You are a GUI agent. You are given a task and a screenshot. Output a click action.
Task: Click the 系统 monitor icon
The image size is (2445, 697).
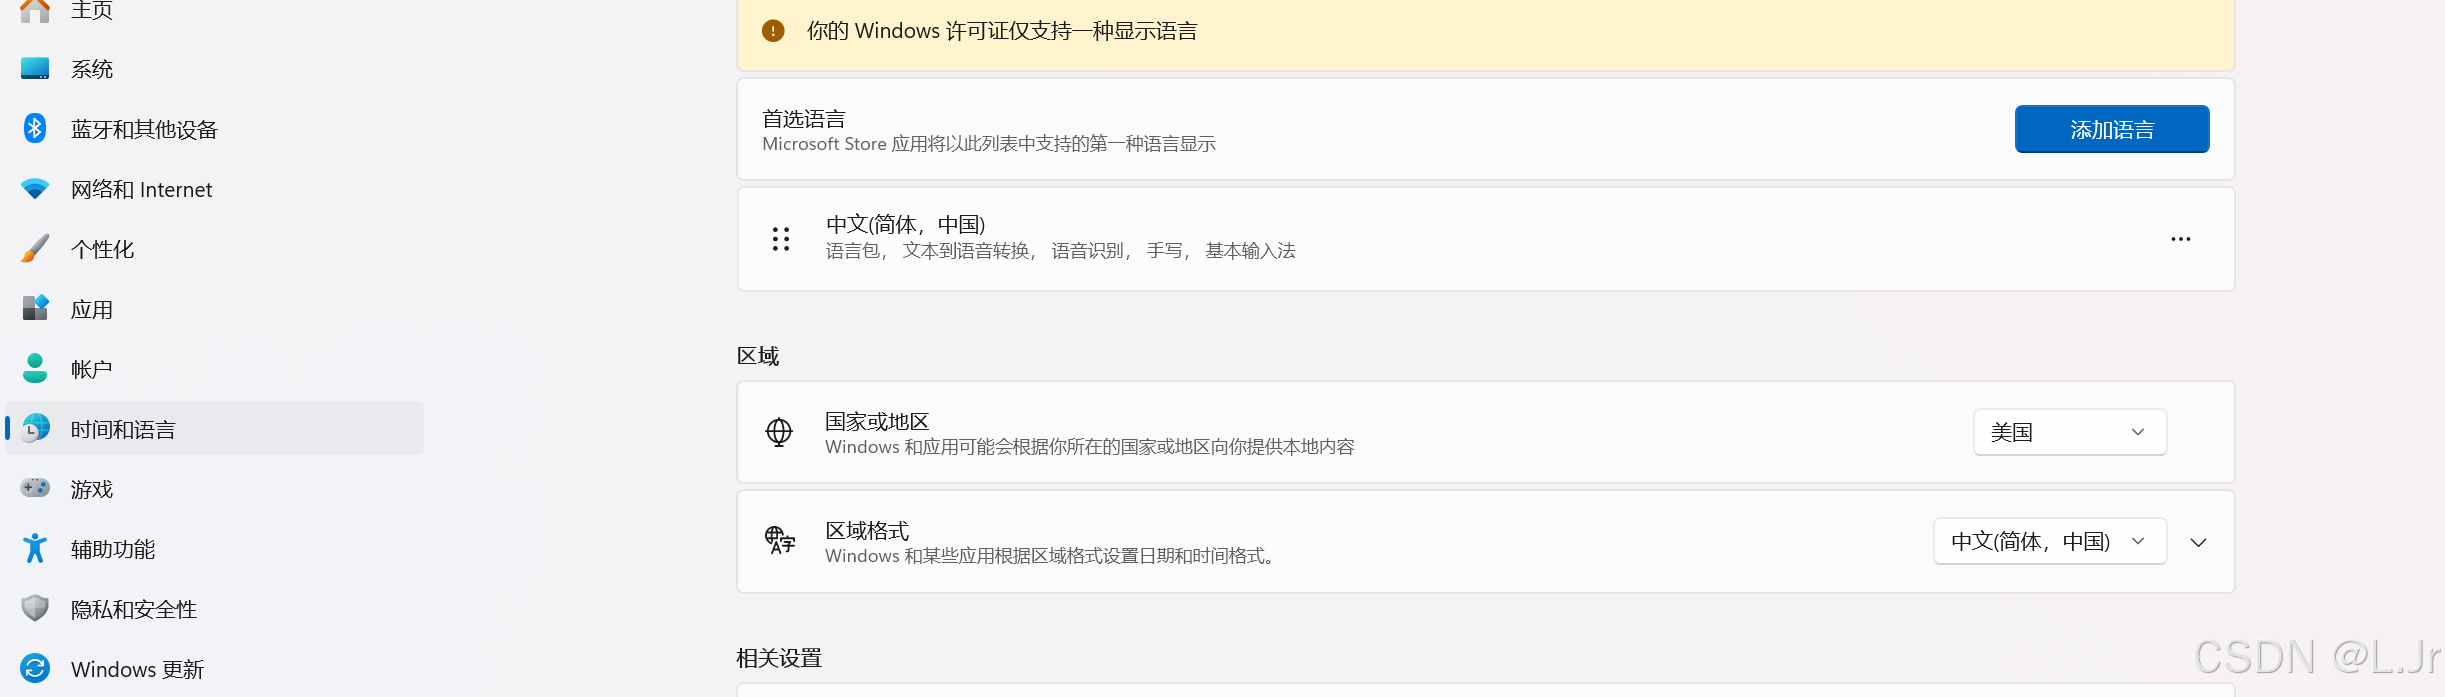coord(35,69)
